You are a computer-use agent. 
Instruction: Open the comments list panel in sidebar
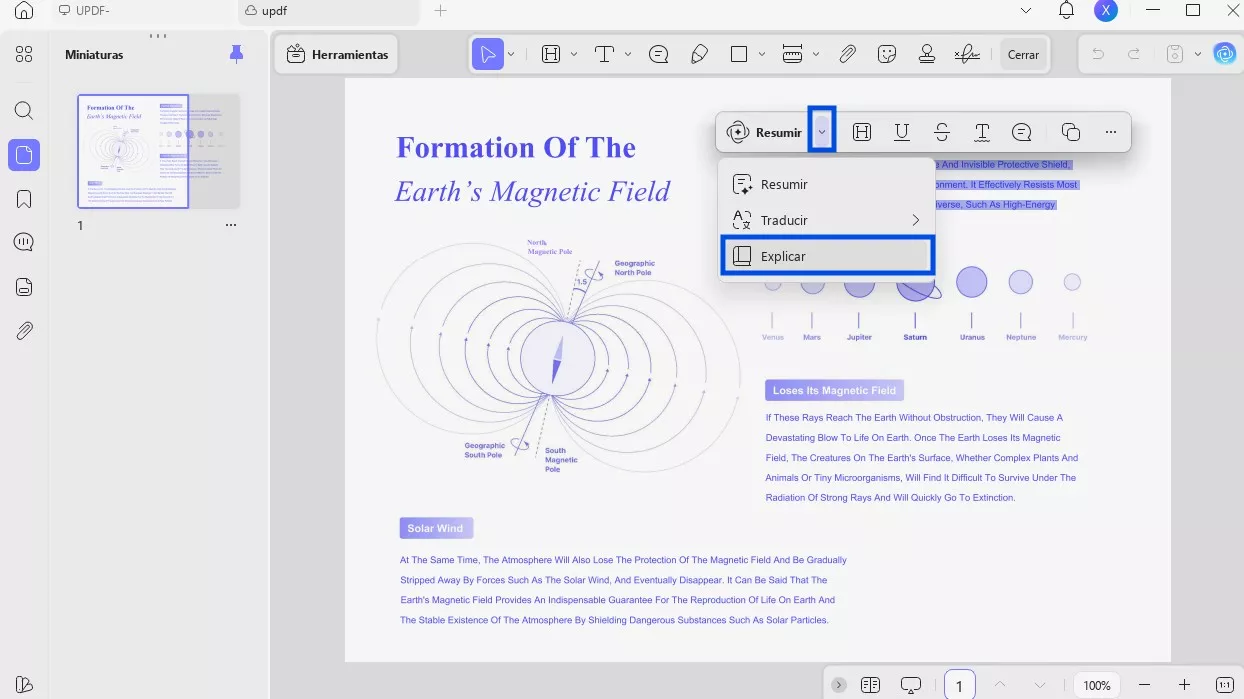[x=24, y=243]
